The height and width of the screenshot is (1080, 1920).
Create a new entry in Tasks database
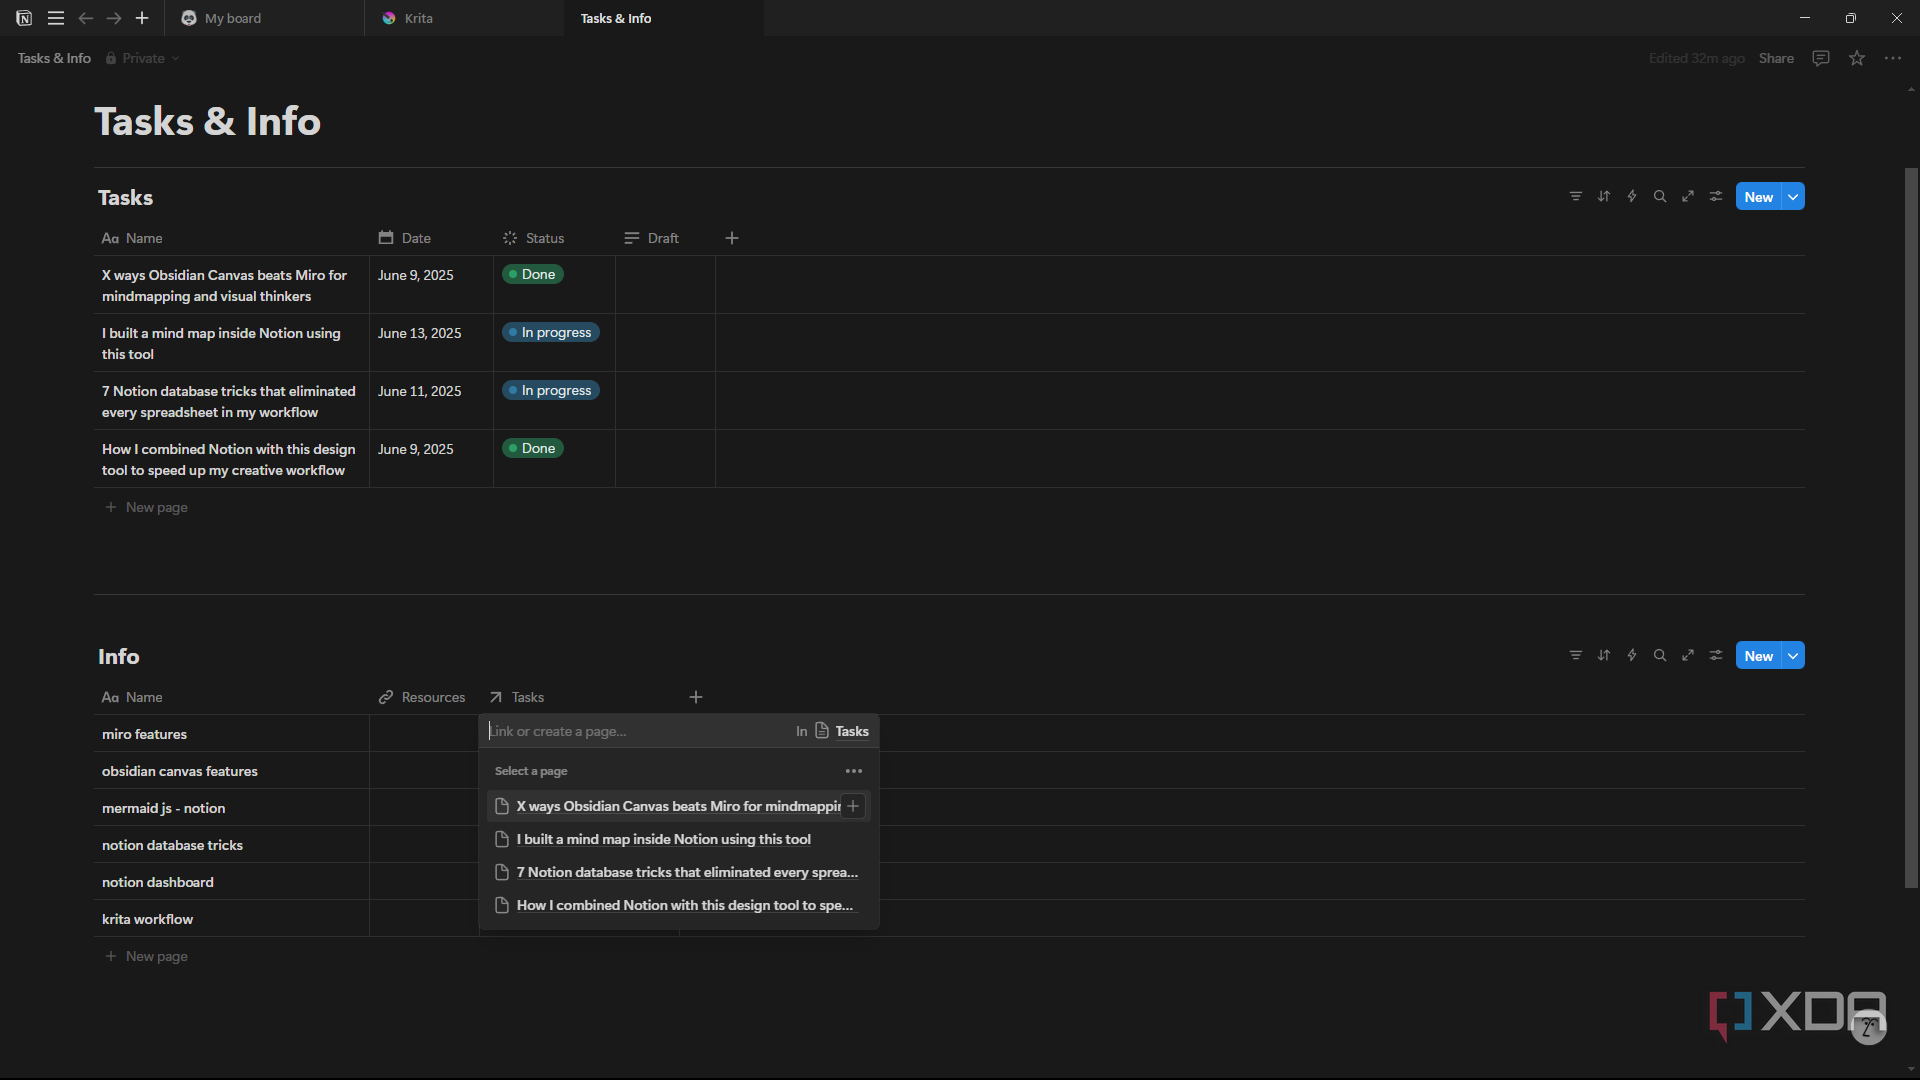click(1758, 197)
